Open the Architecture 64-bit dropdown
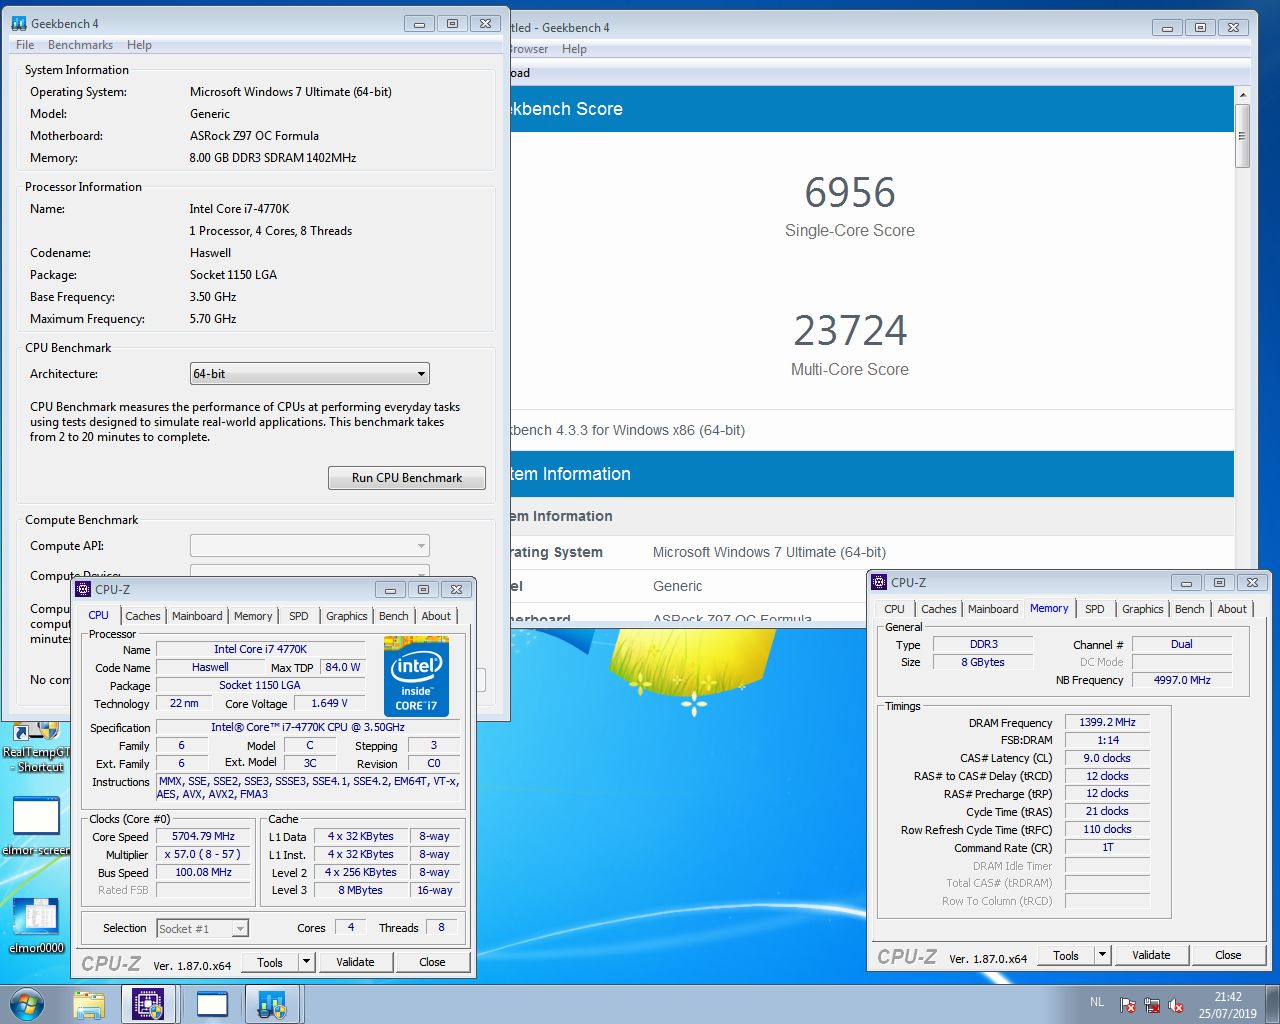Screen dimensions: 1280x1024 pos(310,373)
